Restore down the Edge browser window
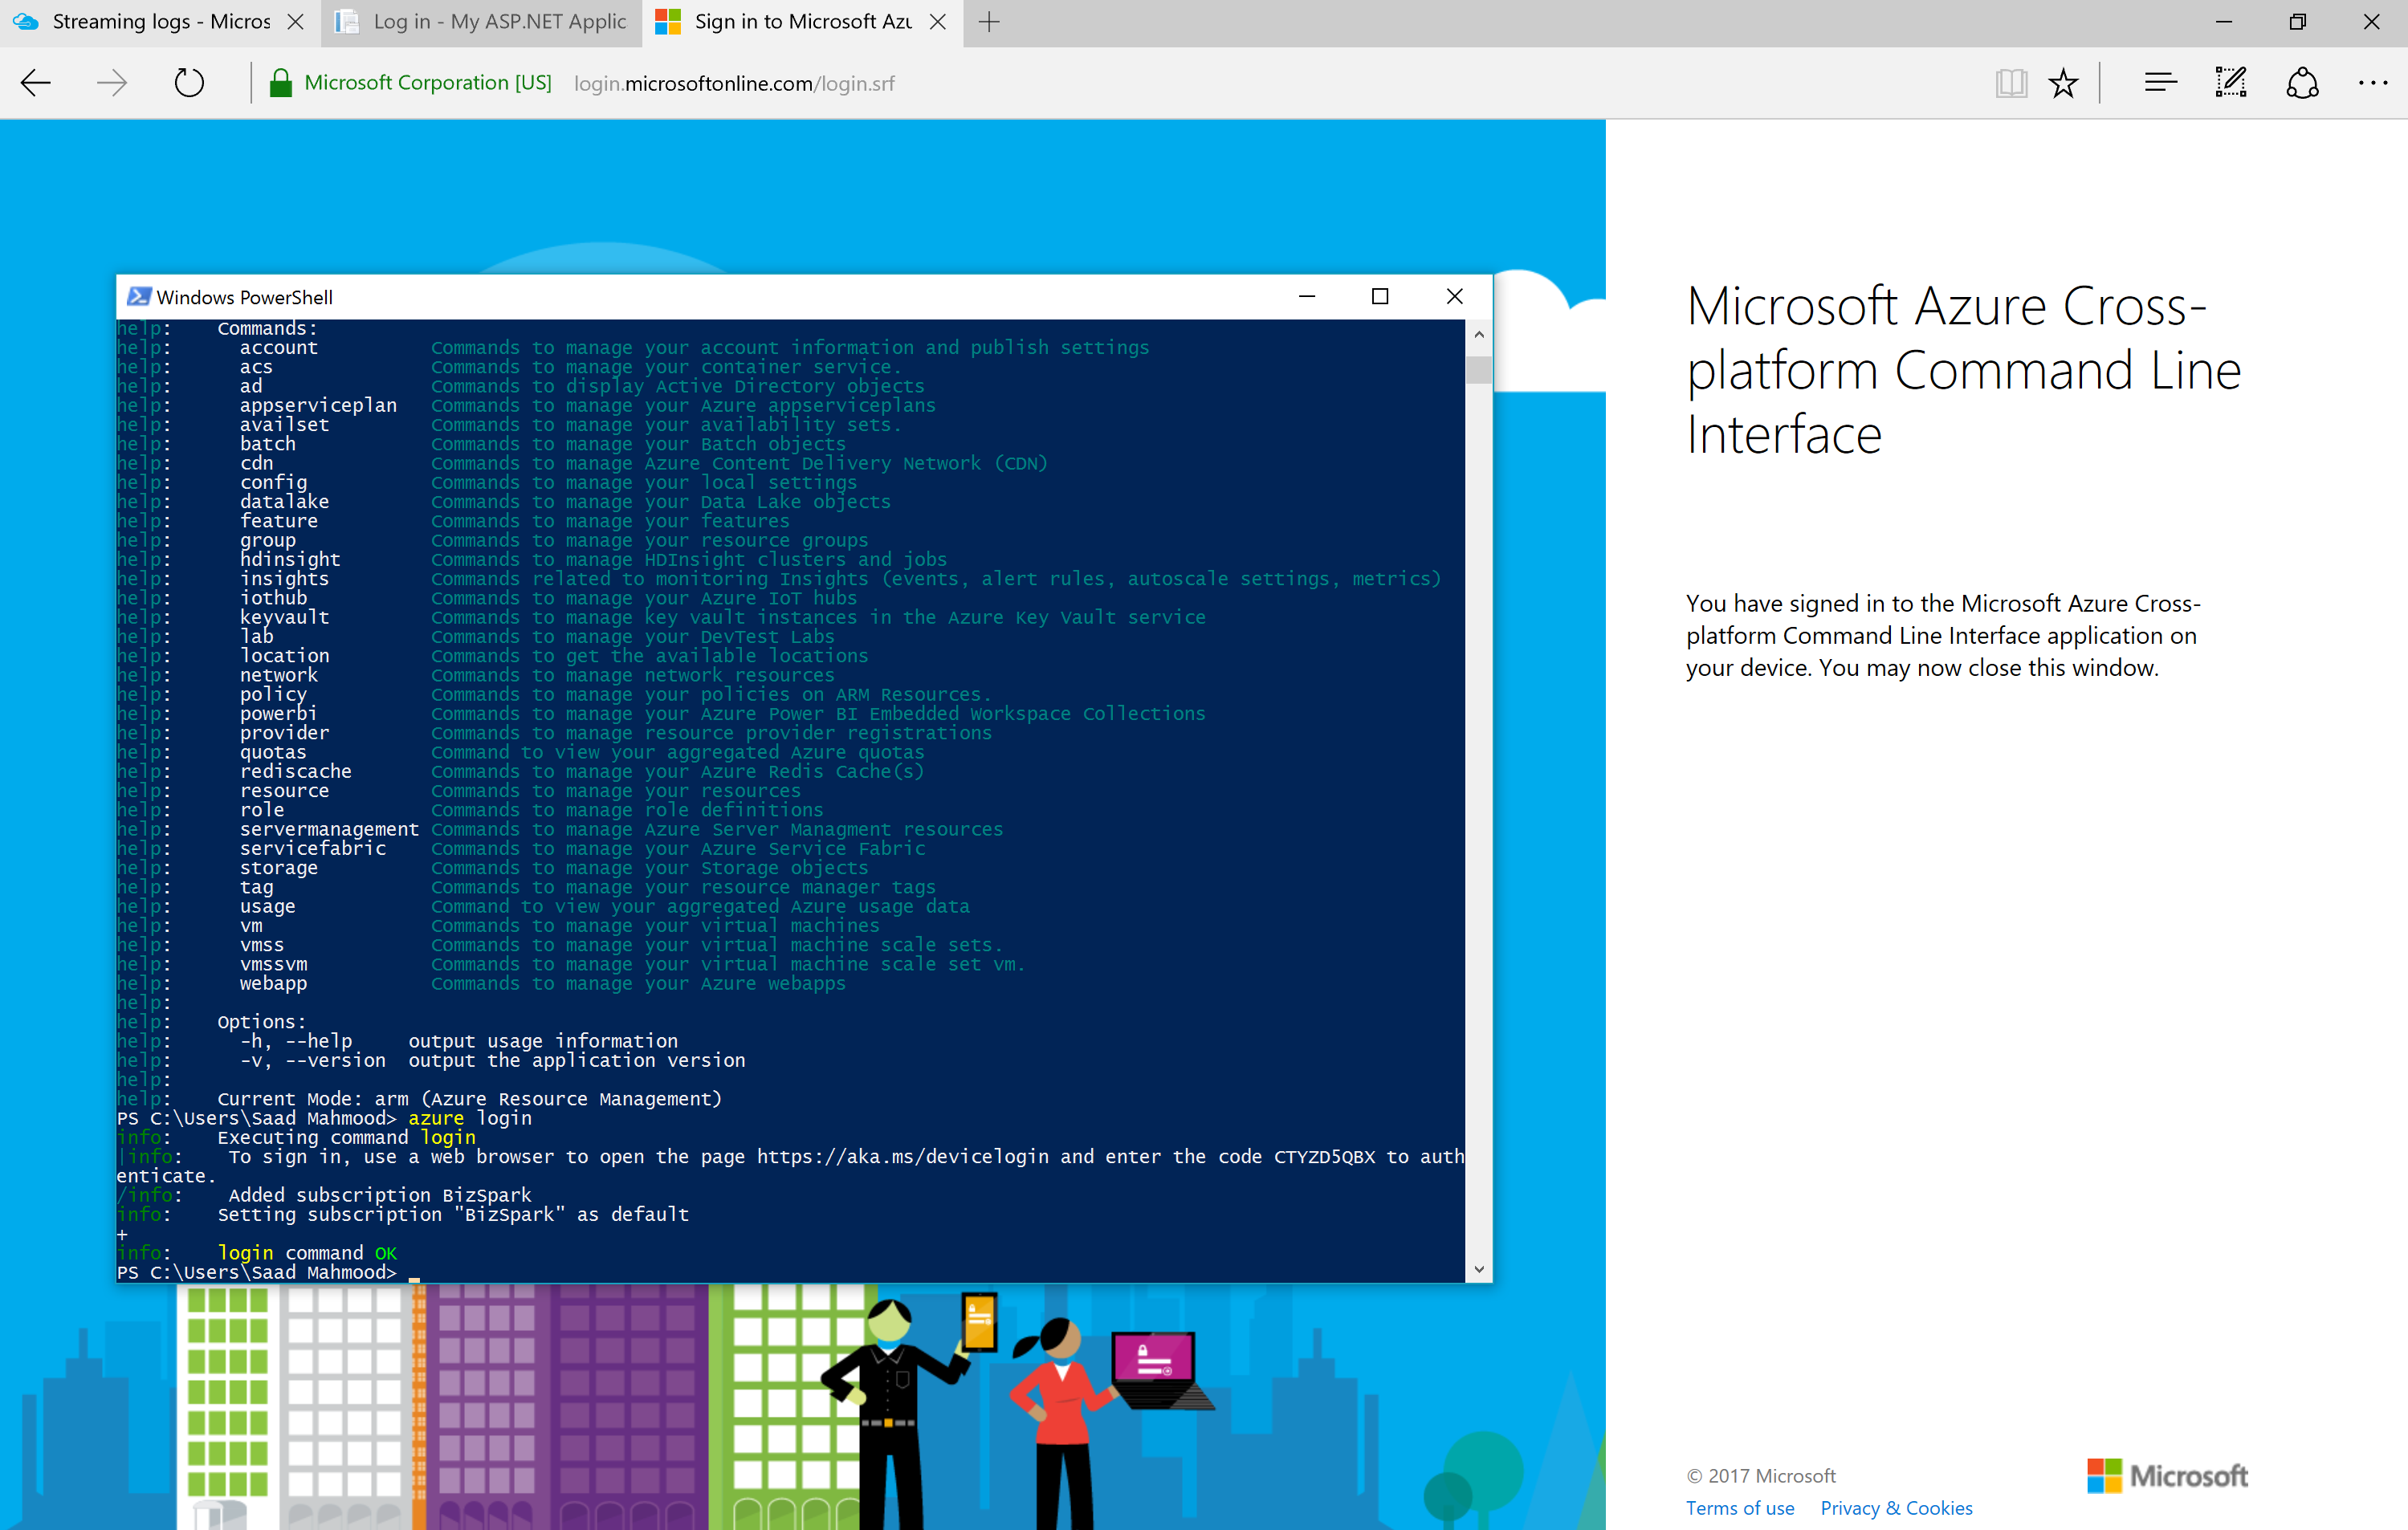This screenshot has width=2408, height=1530. [2297, 22]
